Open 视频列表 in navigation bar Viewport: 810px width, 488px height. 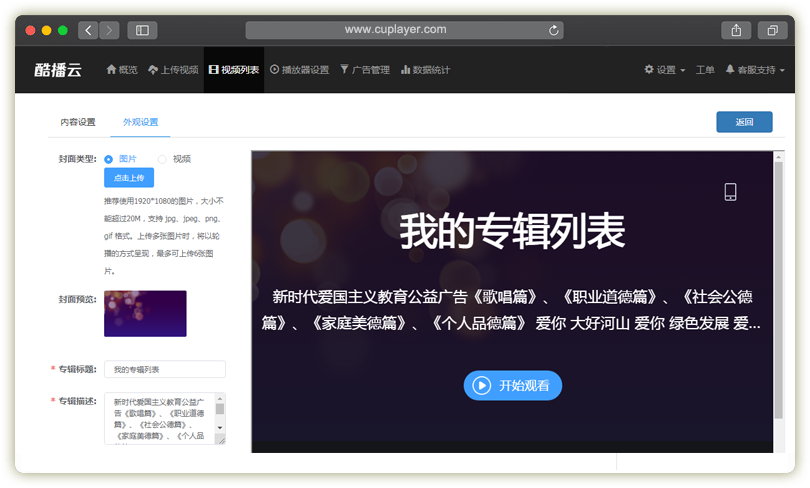click(x=234, y=70)
